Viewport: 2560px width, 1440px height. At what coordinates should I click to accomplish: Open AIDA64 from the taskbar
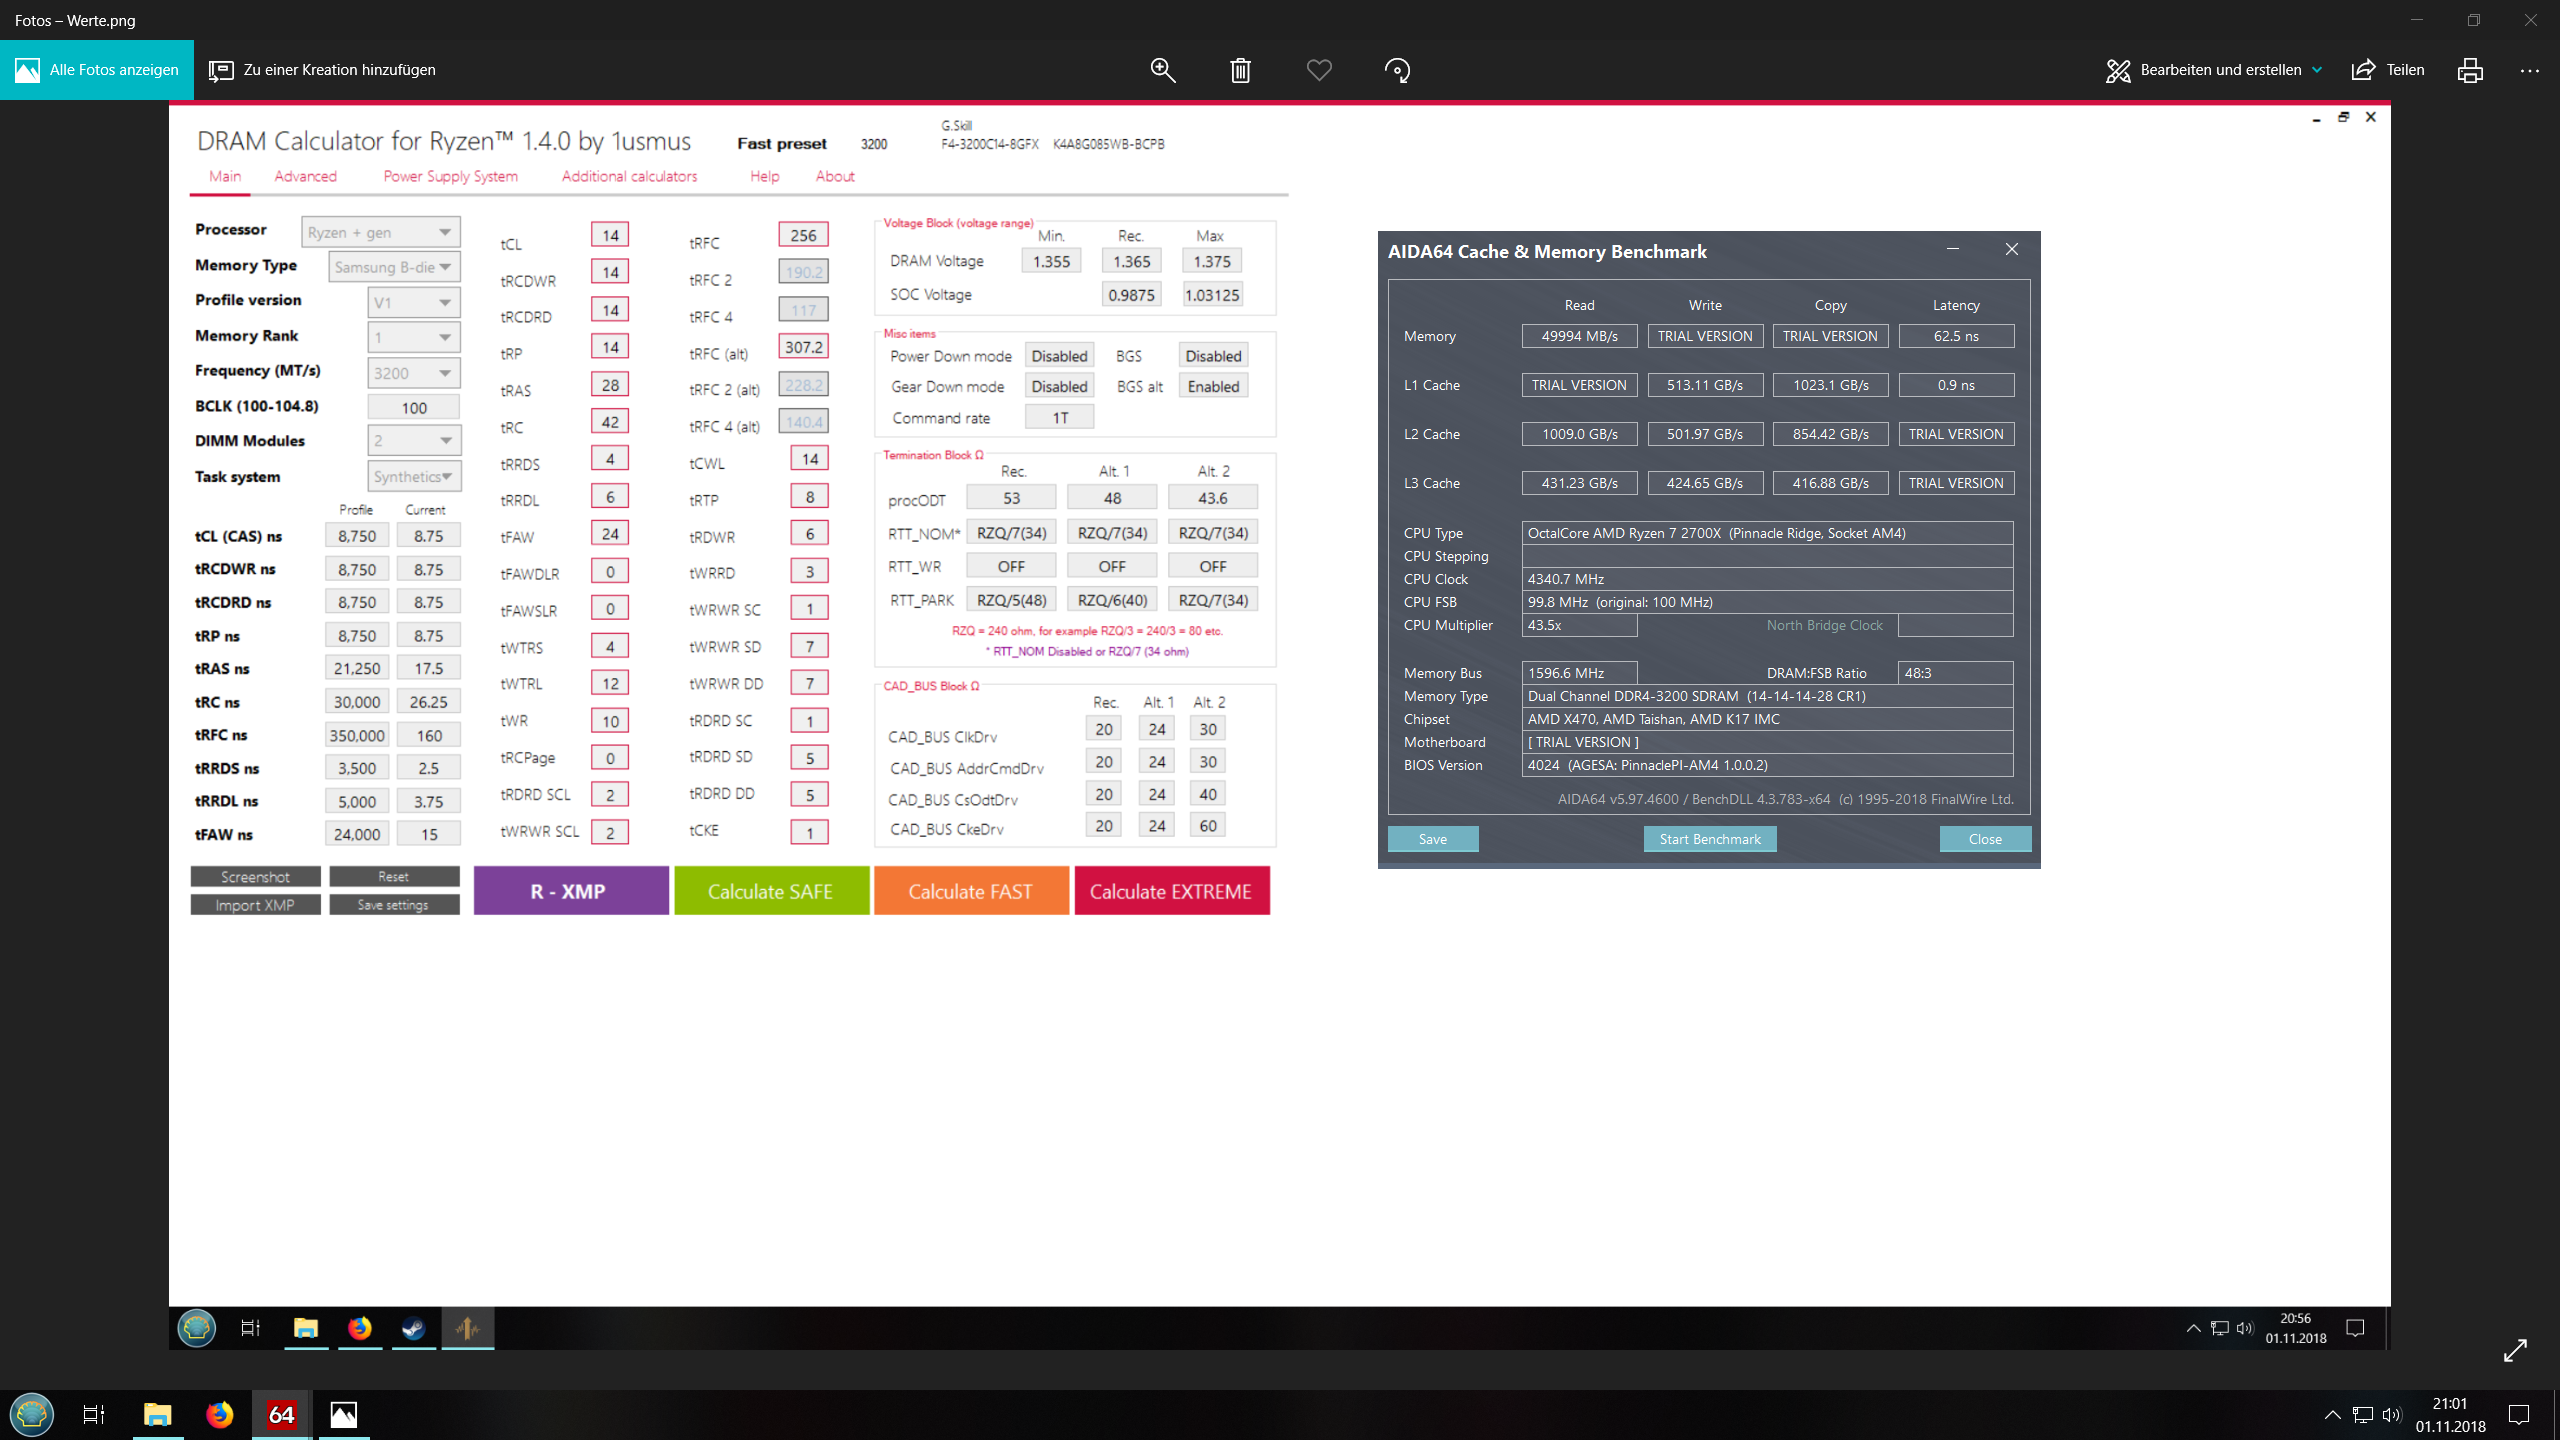point(281,1414)
